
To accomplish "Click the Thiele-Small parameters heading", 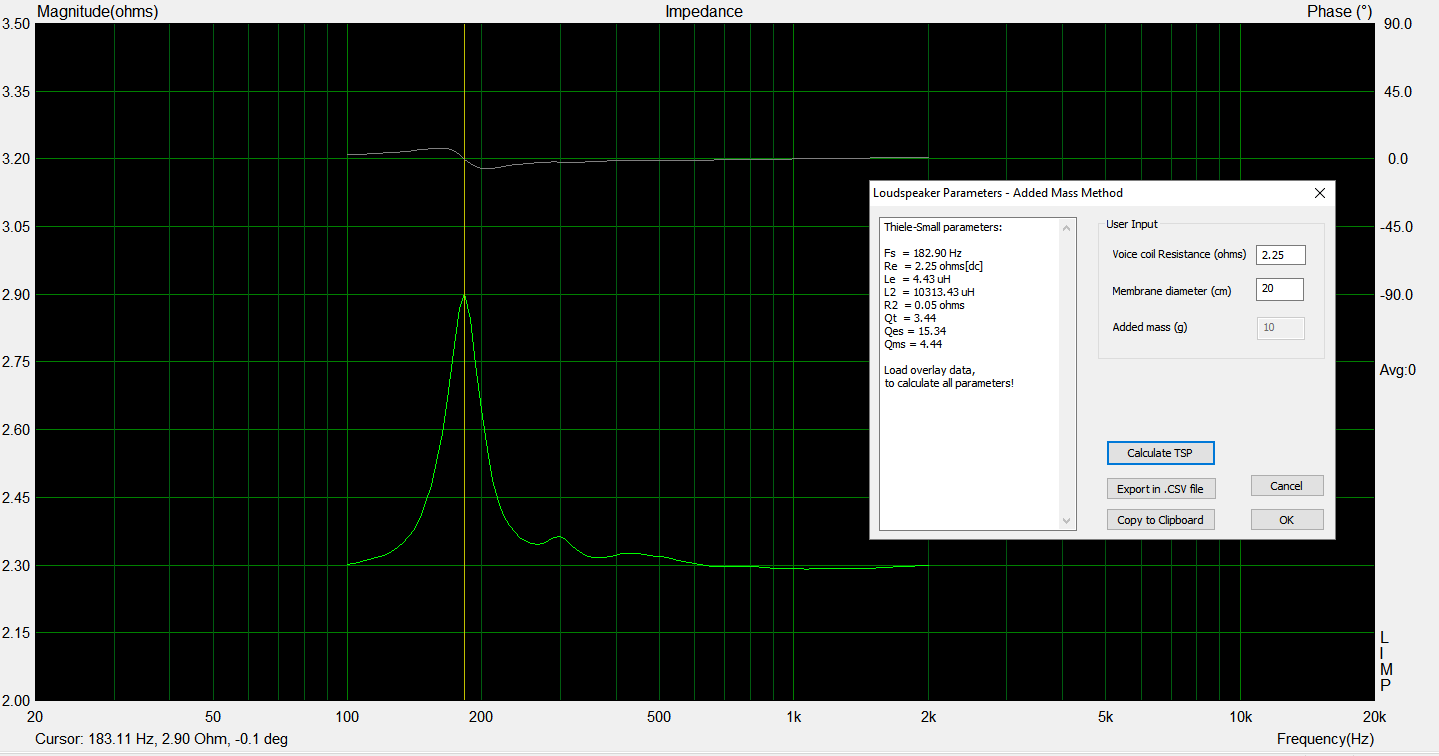I will [943, 227].
